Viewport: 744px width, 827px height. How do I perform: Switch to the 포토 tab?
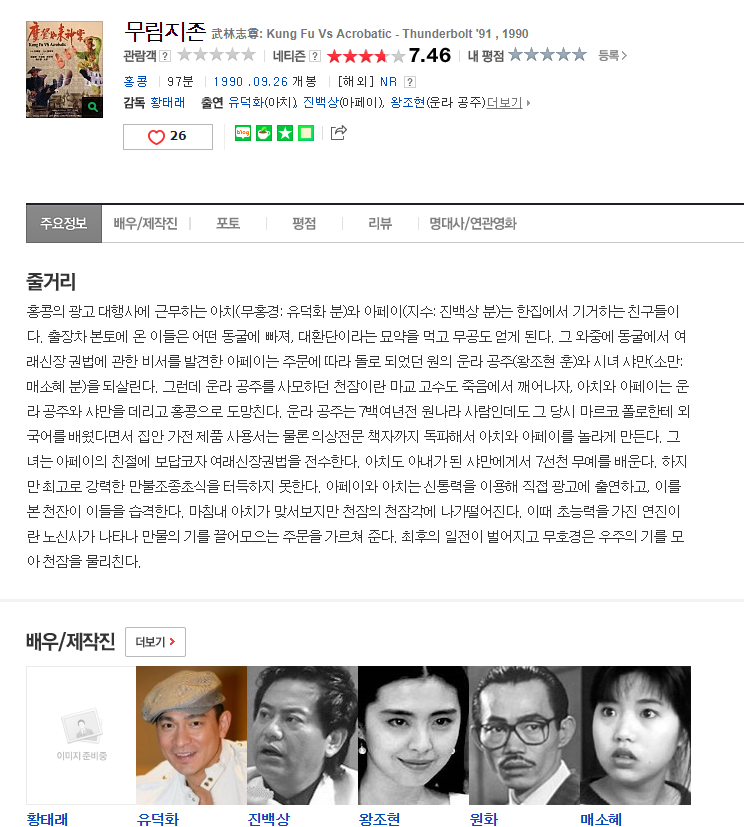[228, 224]
